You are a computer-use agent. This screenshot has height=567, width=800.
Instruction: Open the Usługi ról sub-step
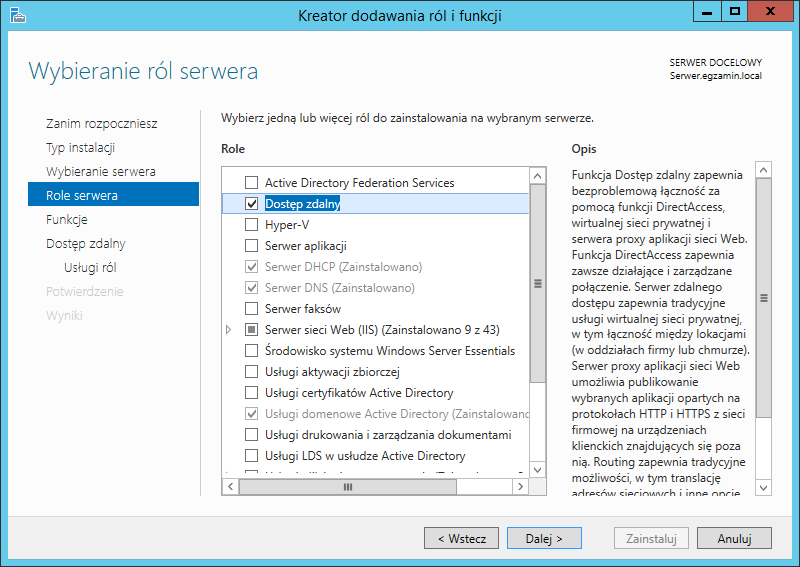[x=90, y=267]
